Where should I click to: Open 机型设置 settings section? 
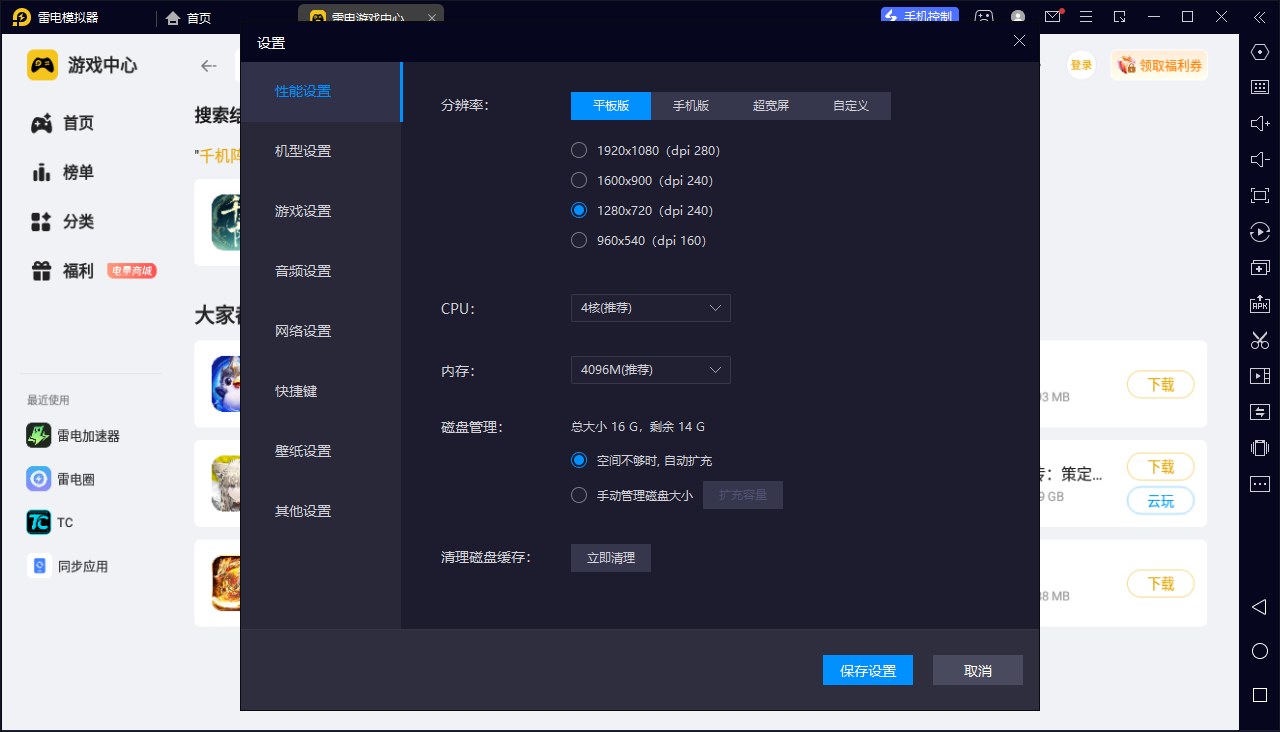[x=321, y=152]
